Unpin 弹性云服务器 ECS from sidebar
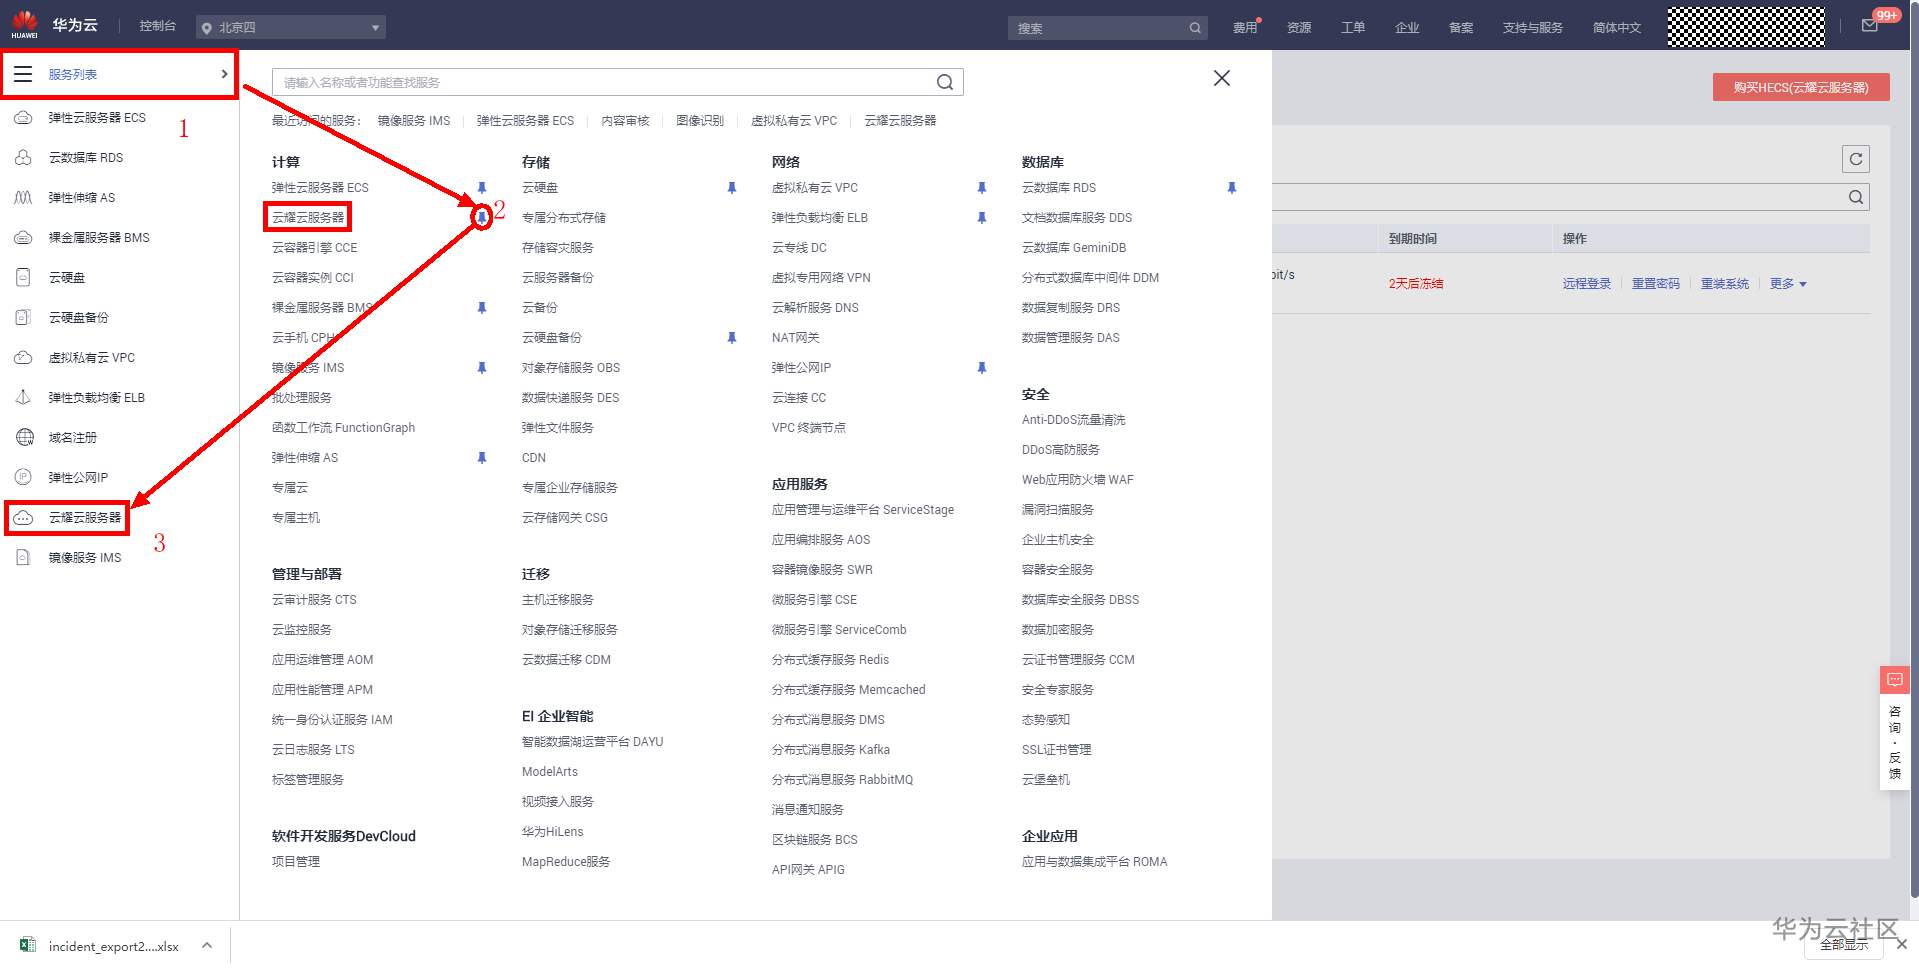The width and height of the screenshot is (1919, 969). pyautogui.click(x=482, y=188)
